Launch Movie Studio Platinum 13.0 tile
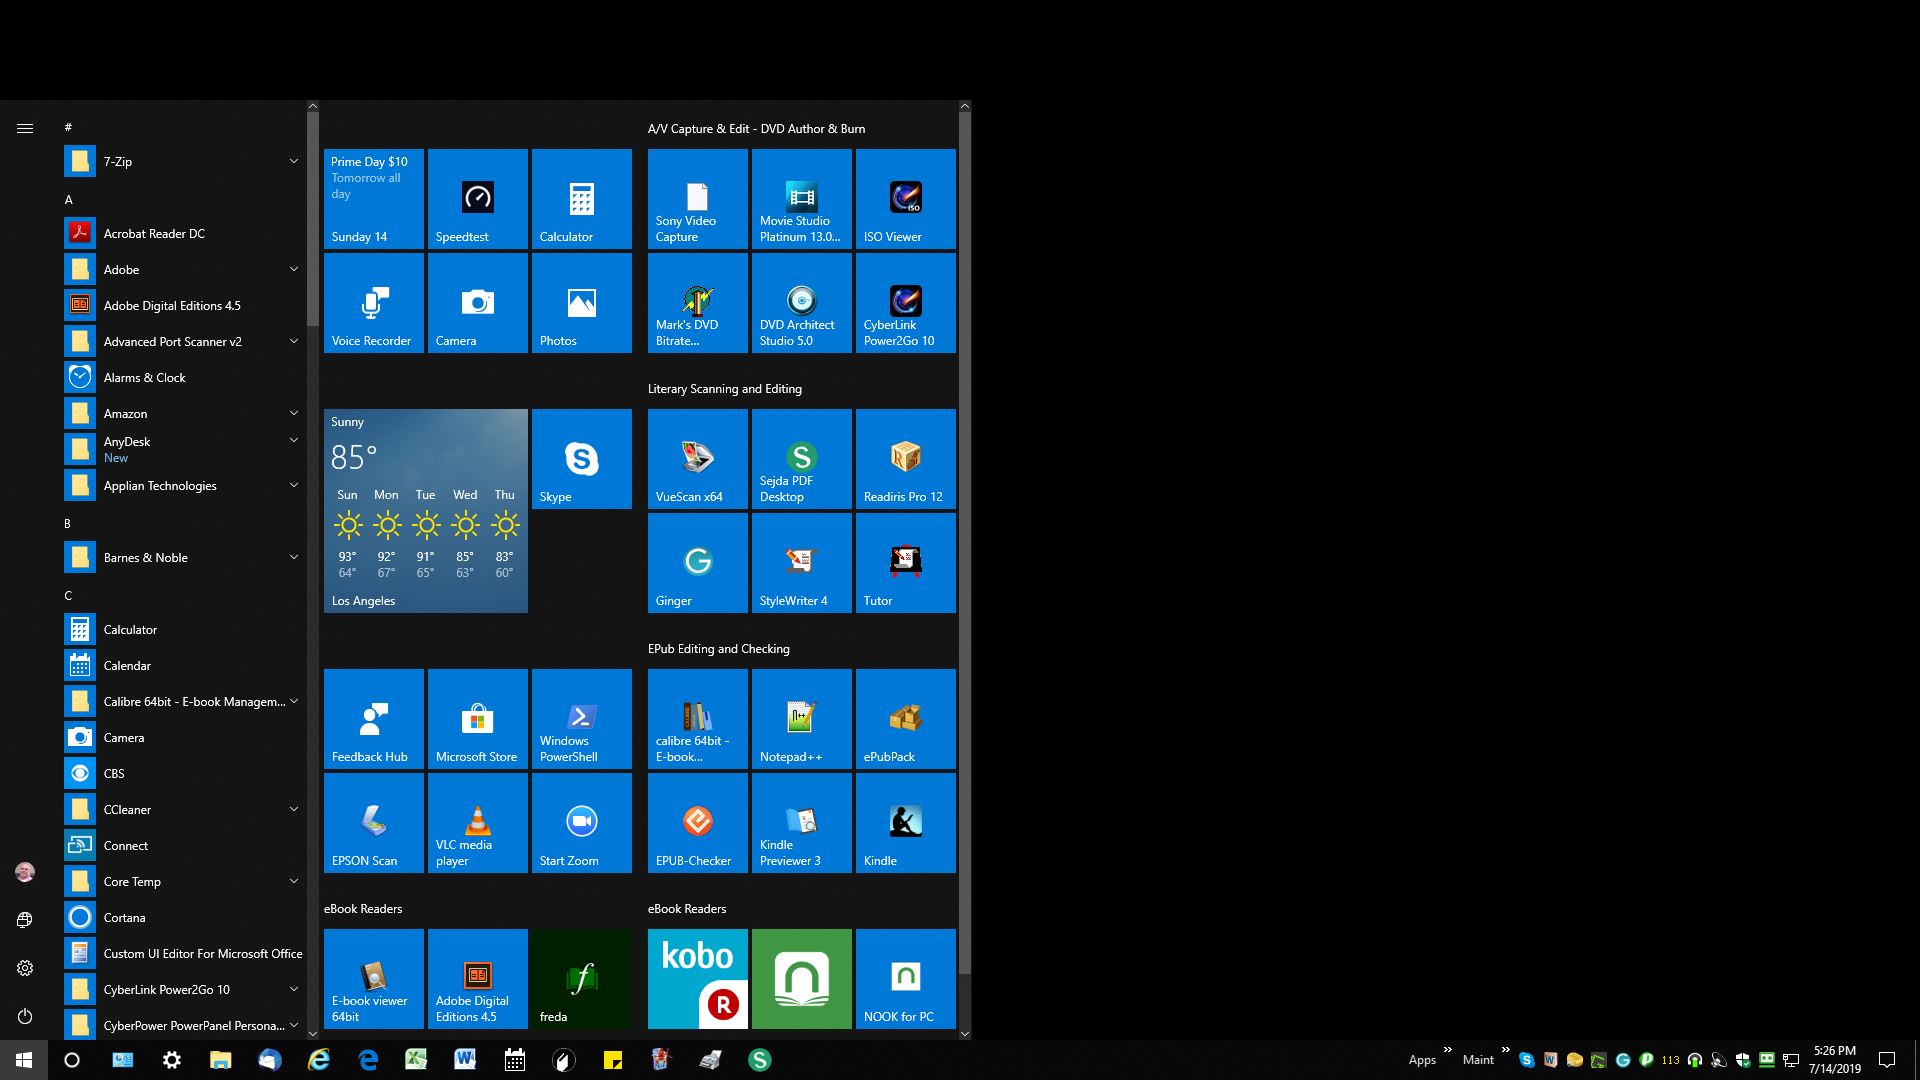Viewport: 1920px width, 1080px height. point(801,199)
